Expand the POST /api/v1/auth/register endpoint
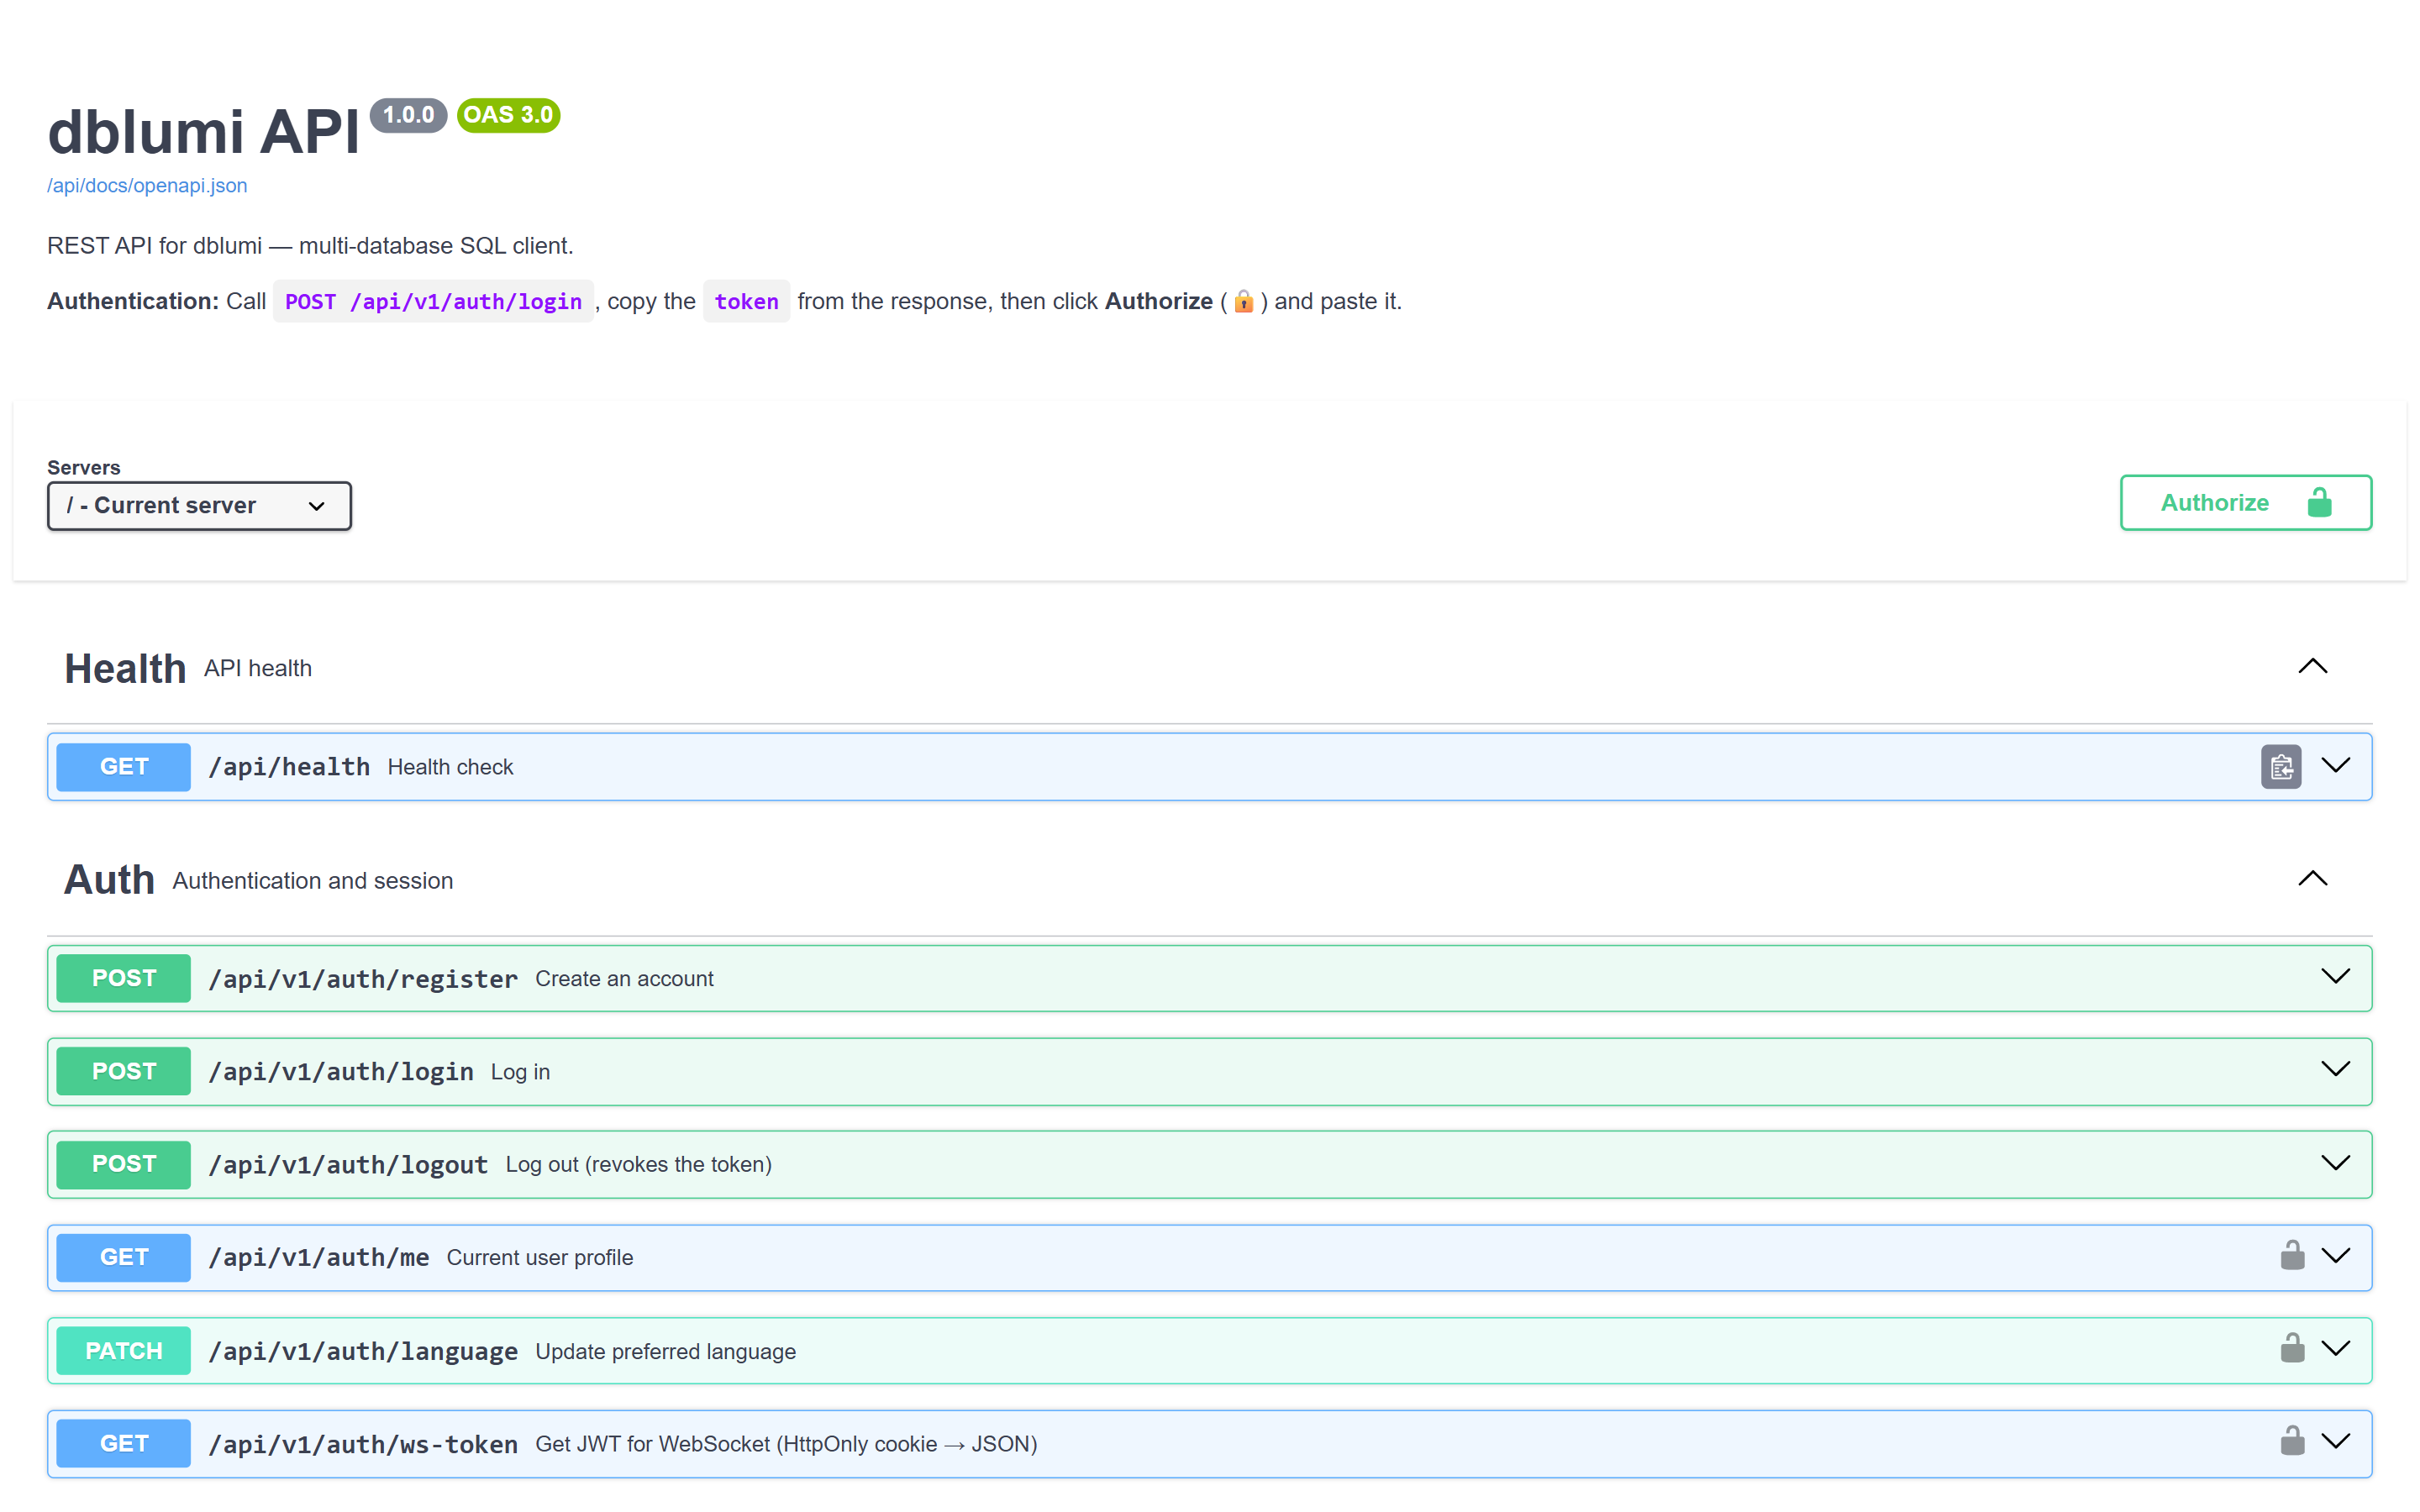 2336,977
